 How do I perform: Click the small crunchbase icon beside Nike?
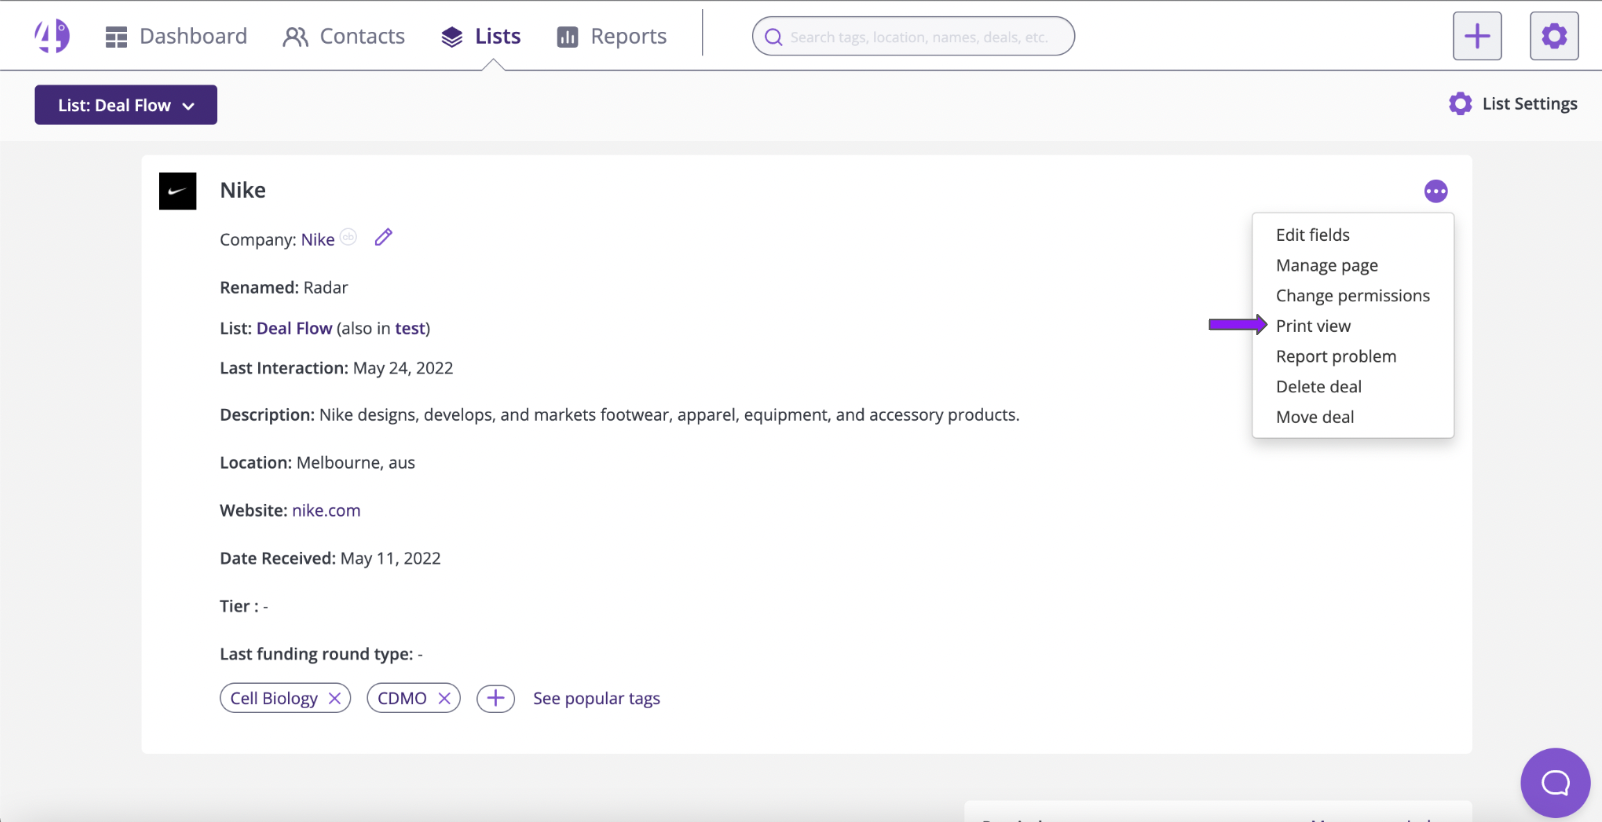pyautogui.click(x=348, y=237)
